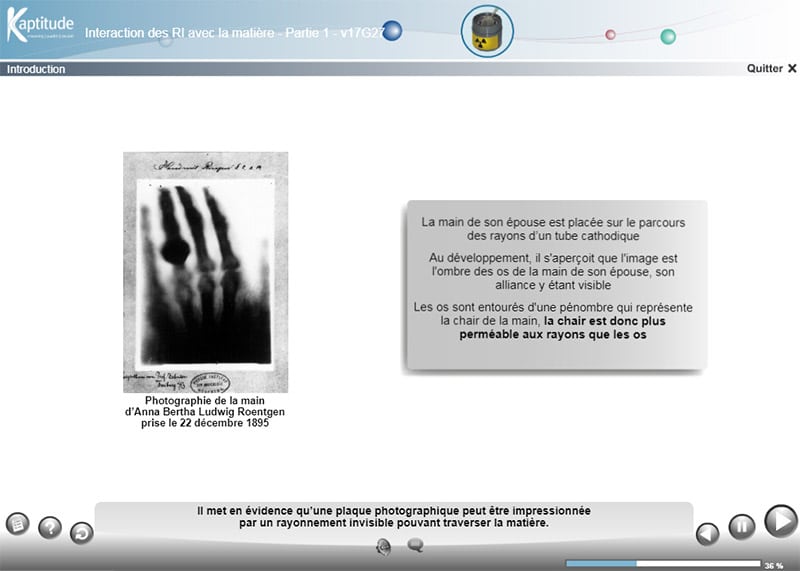Select the Introduction section label

click(x=36, y=69)
